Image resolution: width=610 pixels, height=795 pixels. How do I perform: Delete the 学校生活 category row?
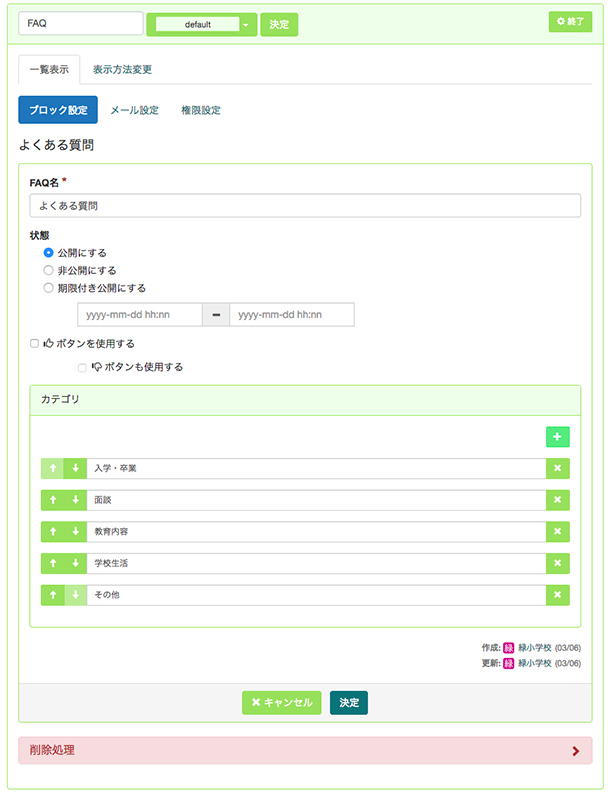(557, 563)
